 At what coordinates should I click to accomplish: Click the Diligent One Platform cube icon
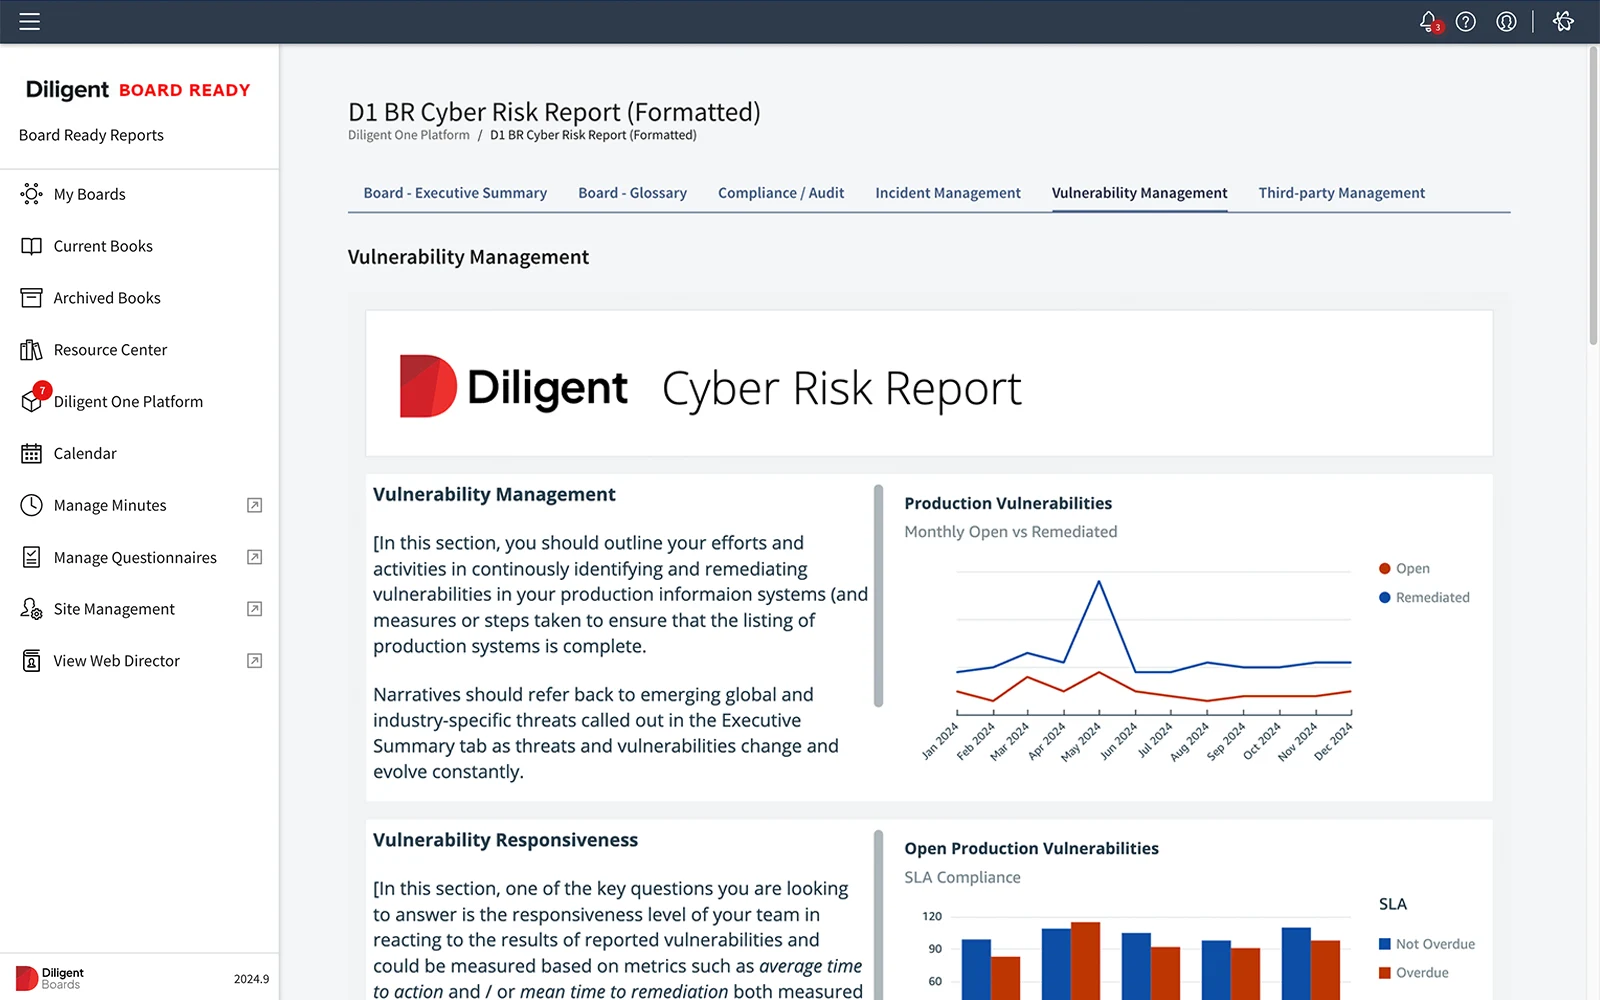[32, 402]
